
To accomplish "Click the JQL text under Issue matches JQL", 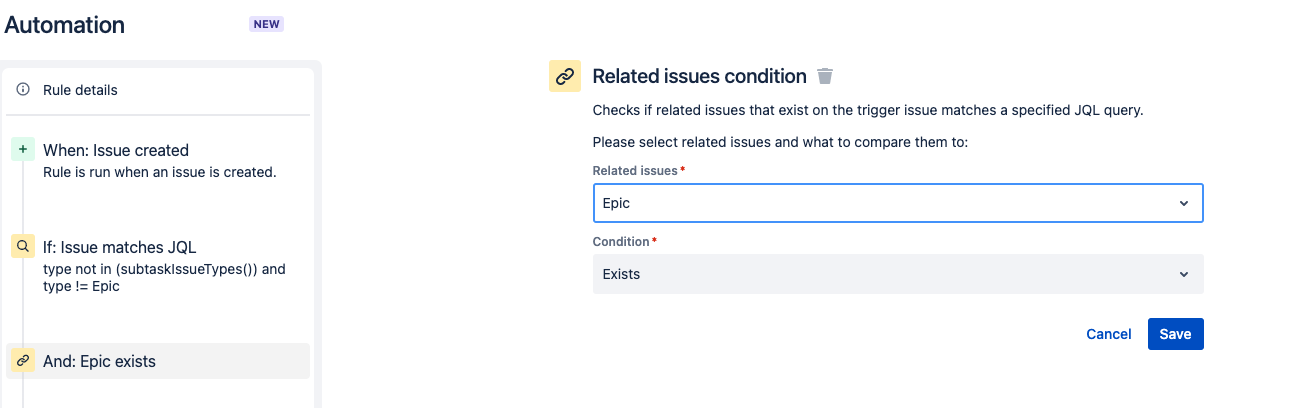I will coord(164,277).
